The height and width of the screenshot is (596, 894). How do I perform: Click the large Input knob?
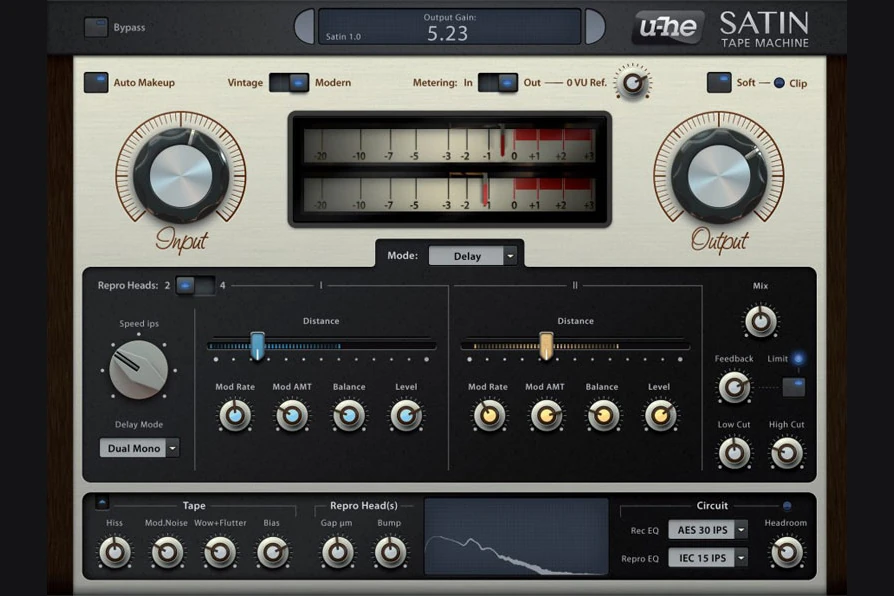181,175
